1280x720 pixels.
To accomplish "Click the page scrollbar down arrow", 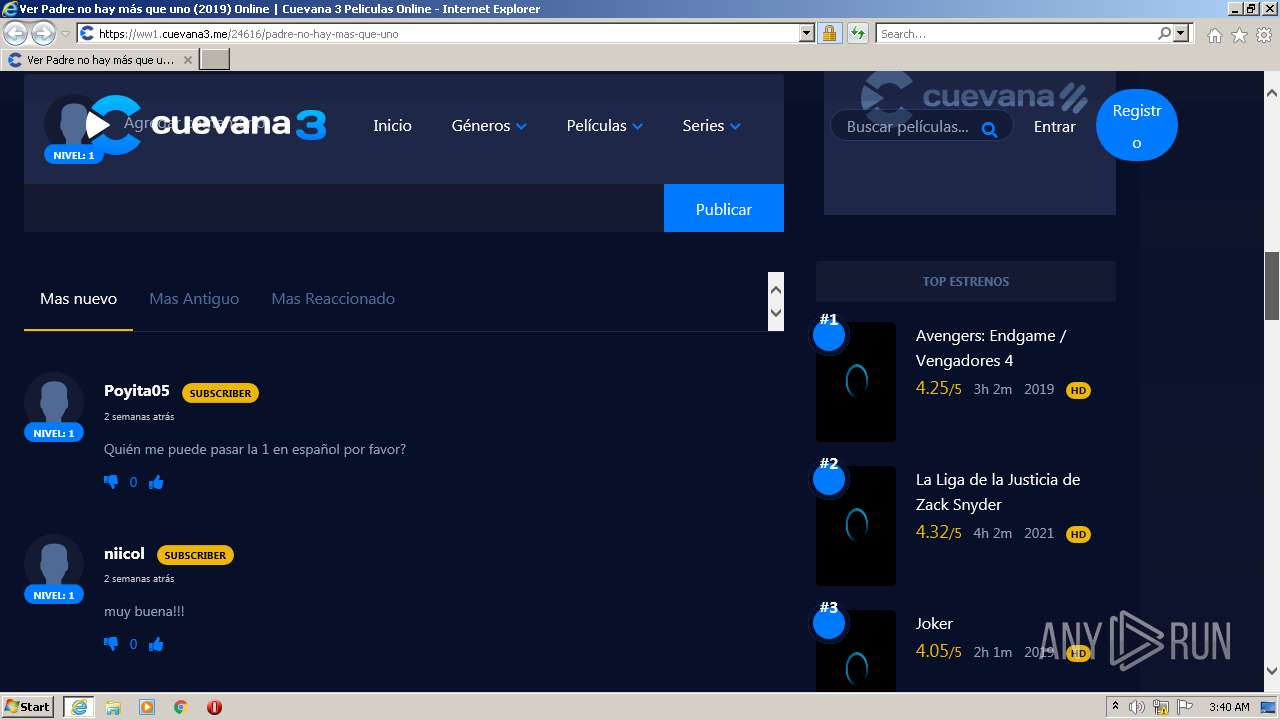I will pyautogui.click(x=1272, y=671).
